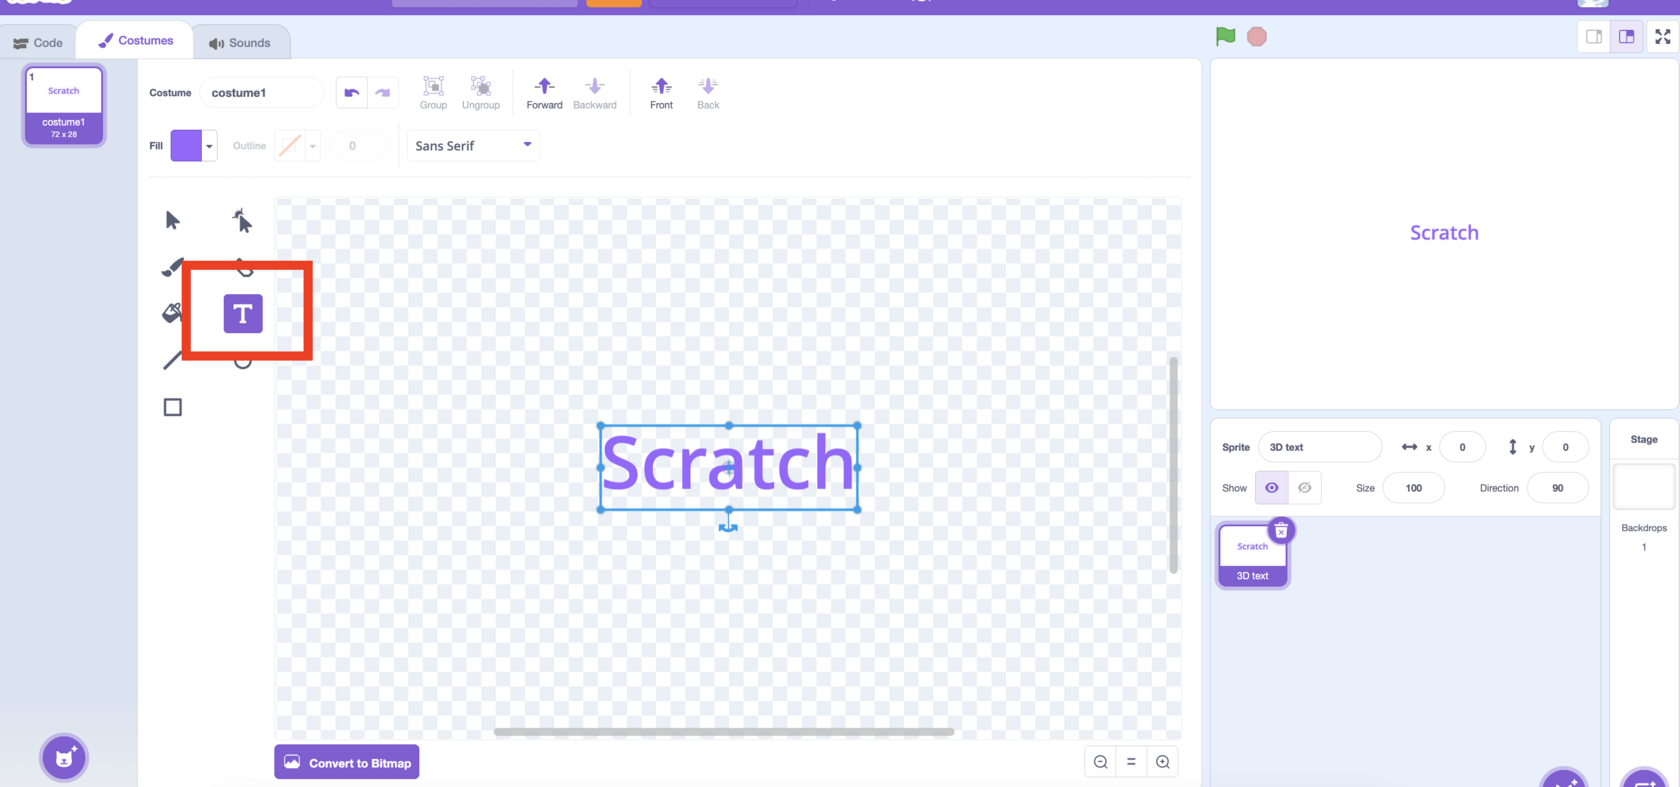Image resolution: width=1680 pixels, height=787 pixels.
Task: Click the red stop button
Action: [1257, 37]
